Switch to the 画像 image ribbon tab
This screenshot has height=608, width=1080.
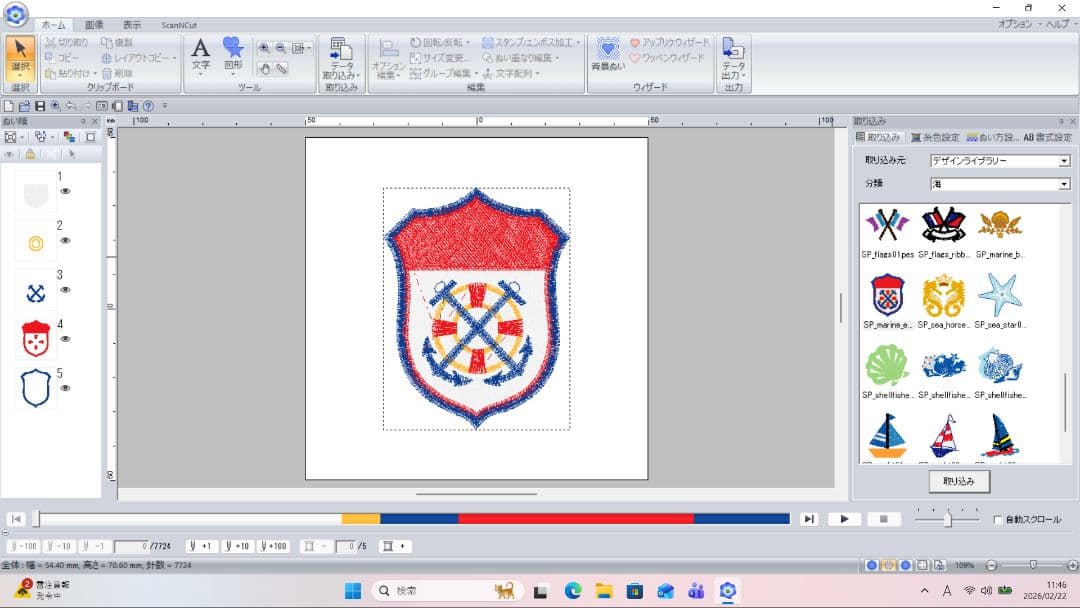pos(94,25)
